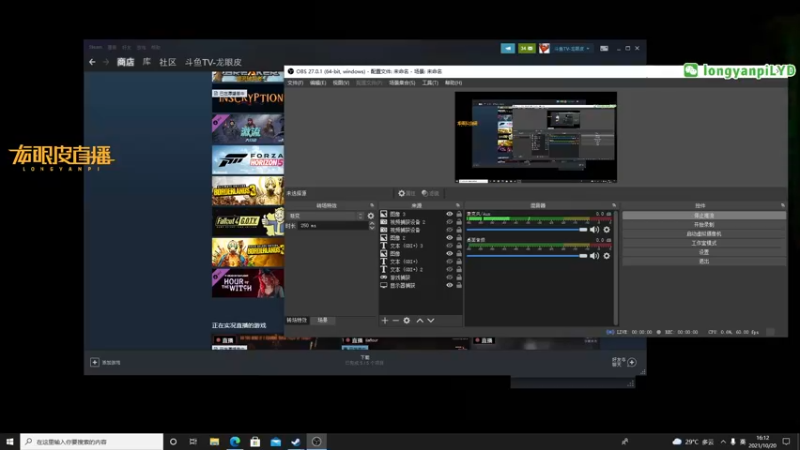Open the OBS 视图(V) menu

click(341, 83)
